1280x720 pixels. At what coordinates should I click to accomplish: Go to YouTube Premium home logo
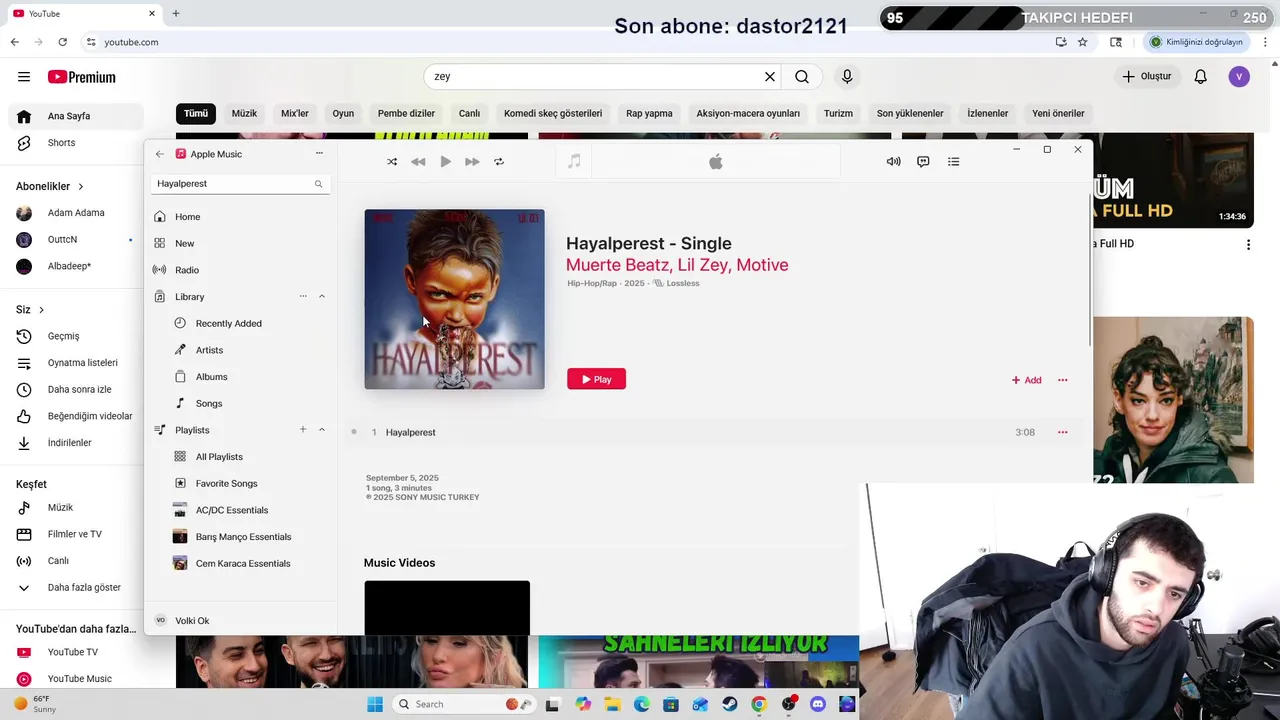pyautogui.click(x=82, y=77)
